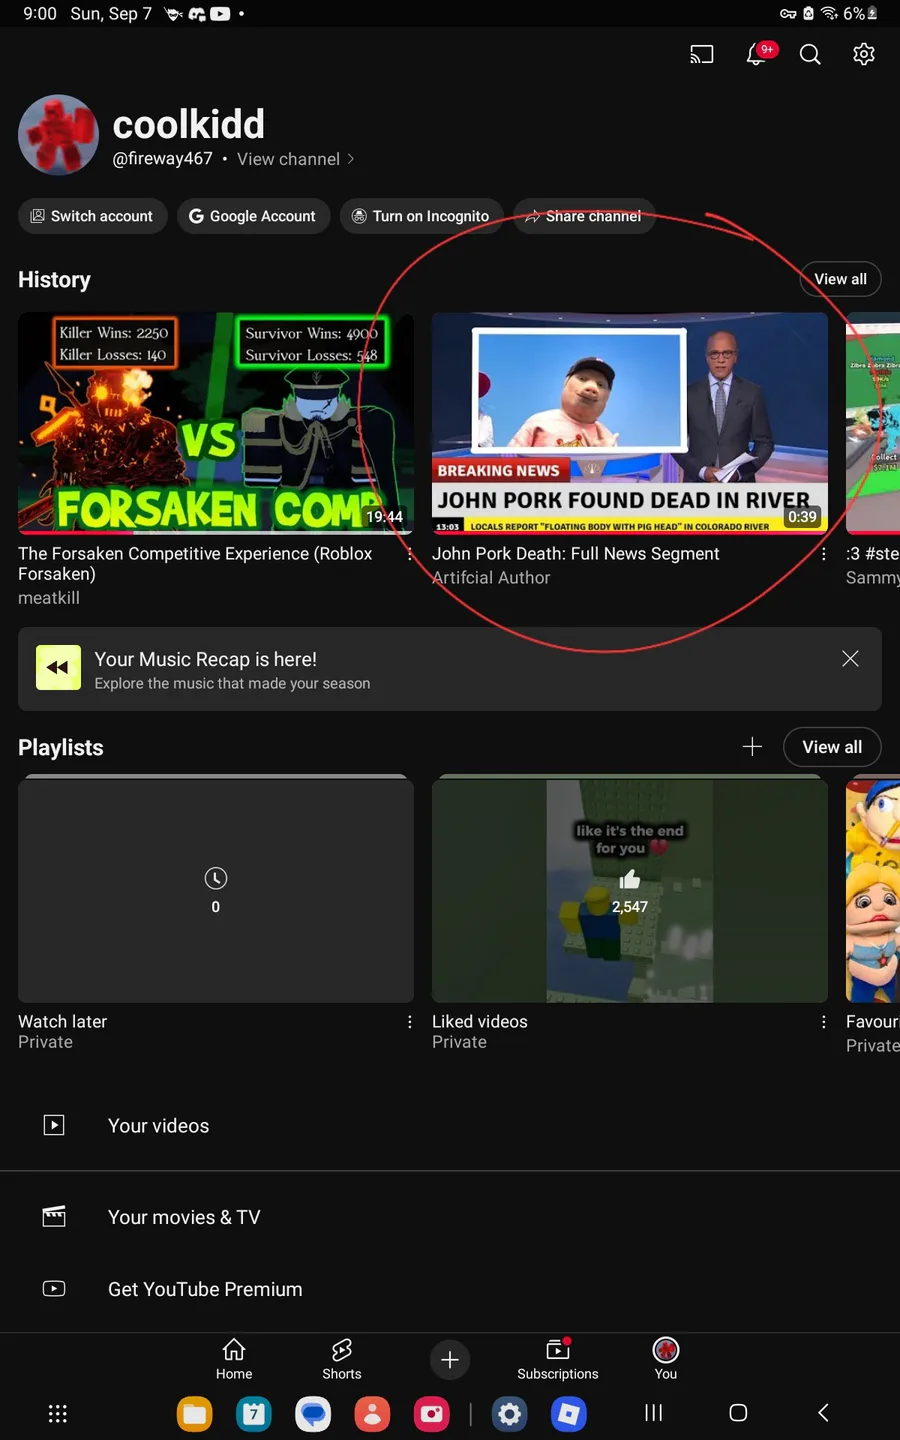Create a new playlist with plus icon
Screen dimensions: 900x1440
pos(752,746)
